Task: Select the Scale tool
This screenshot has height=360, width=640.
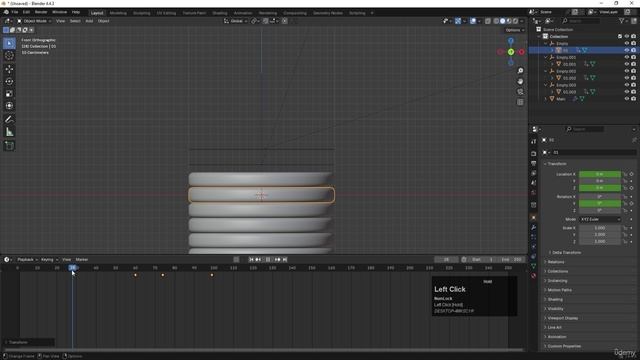Action: click(x=9, y=93)
